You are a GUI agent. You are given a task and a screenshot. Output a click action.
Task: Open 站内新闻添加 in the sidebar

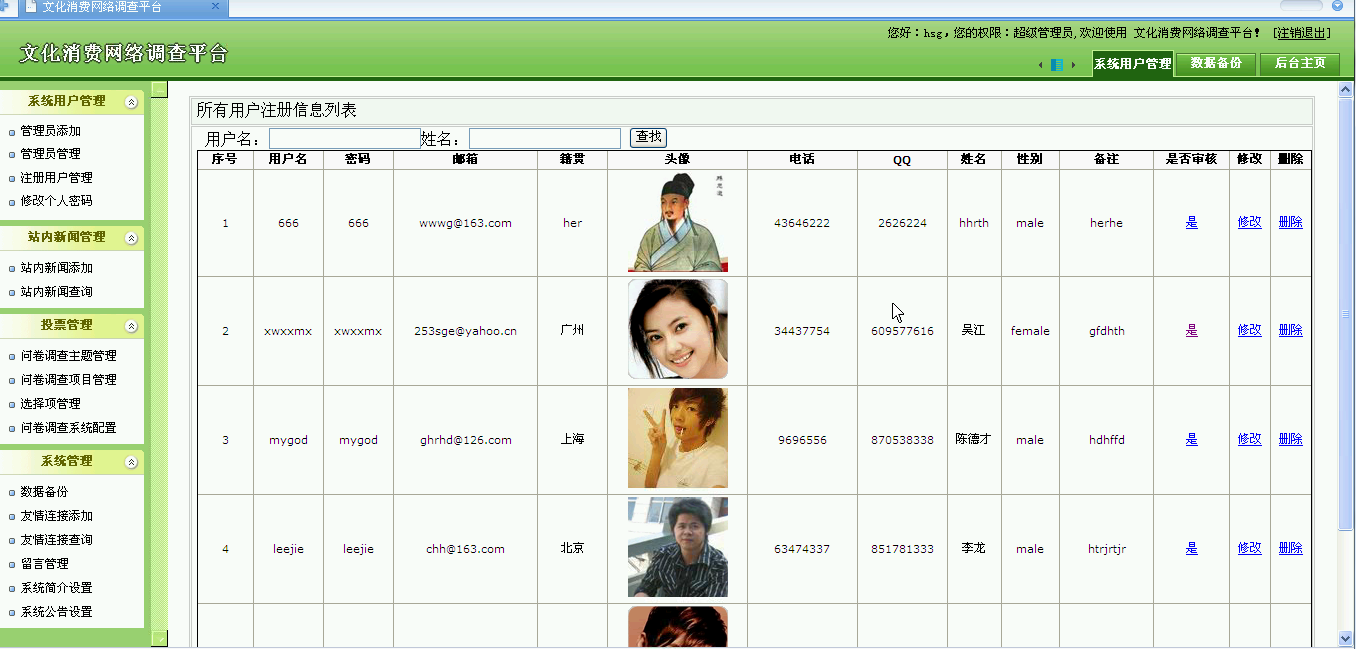pyautogui.click(x=56, y=268)
